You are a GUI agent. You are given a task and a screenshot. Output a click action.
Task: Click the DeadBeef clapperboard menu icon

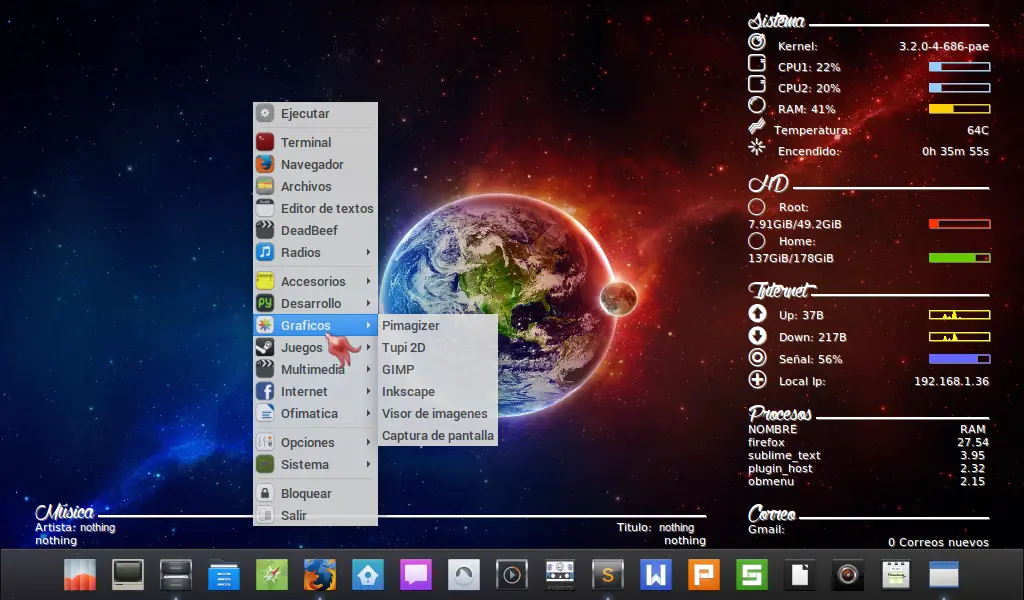pos(265,230)
